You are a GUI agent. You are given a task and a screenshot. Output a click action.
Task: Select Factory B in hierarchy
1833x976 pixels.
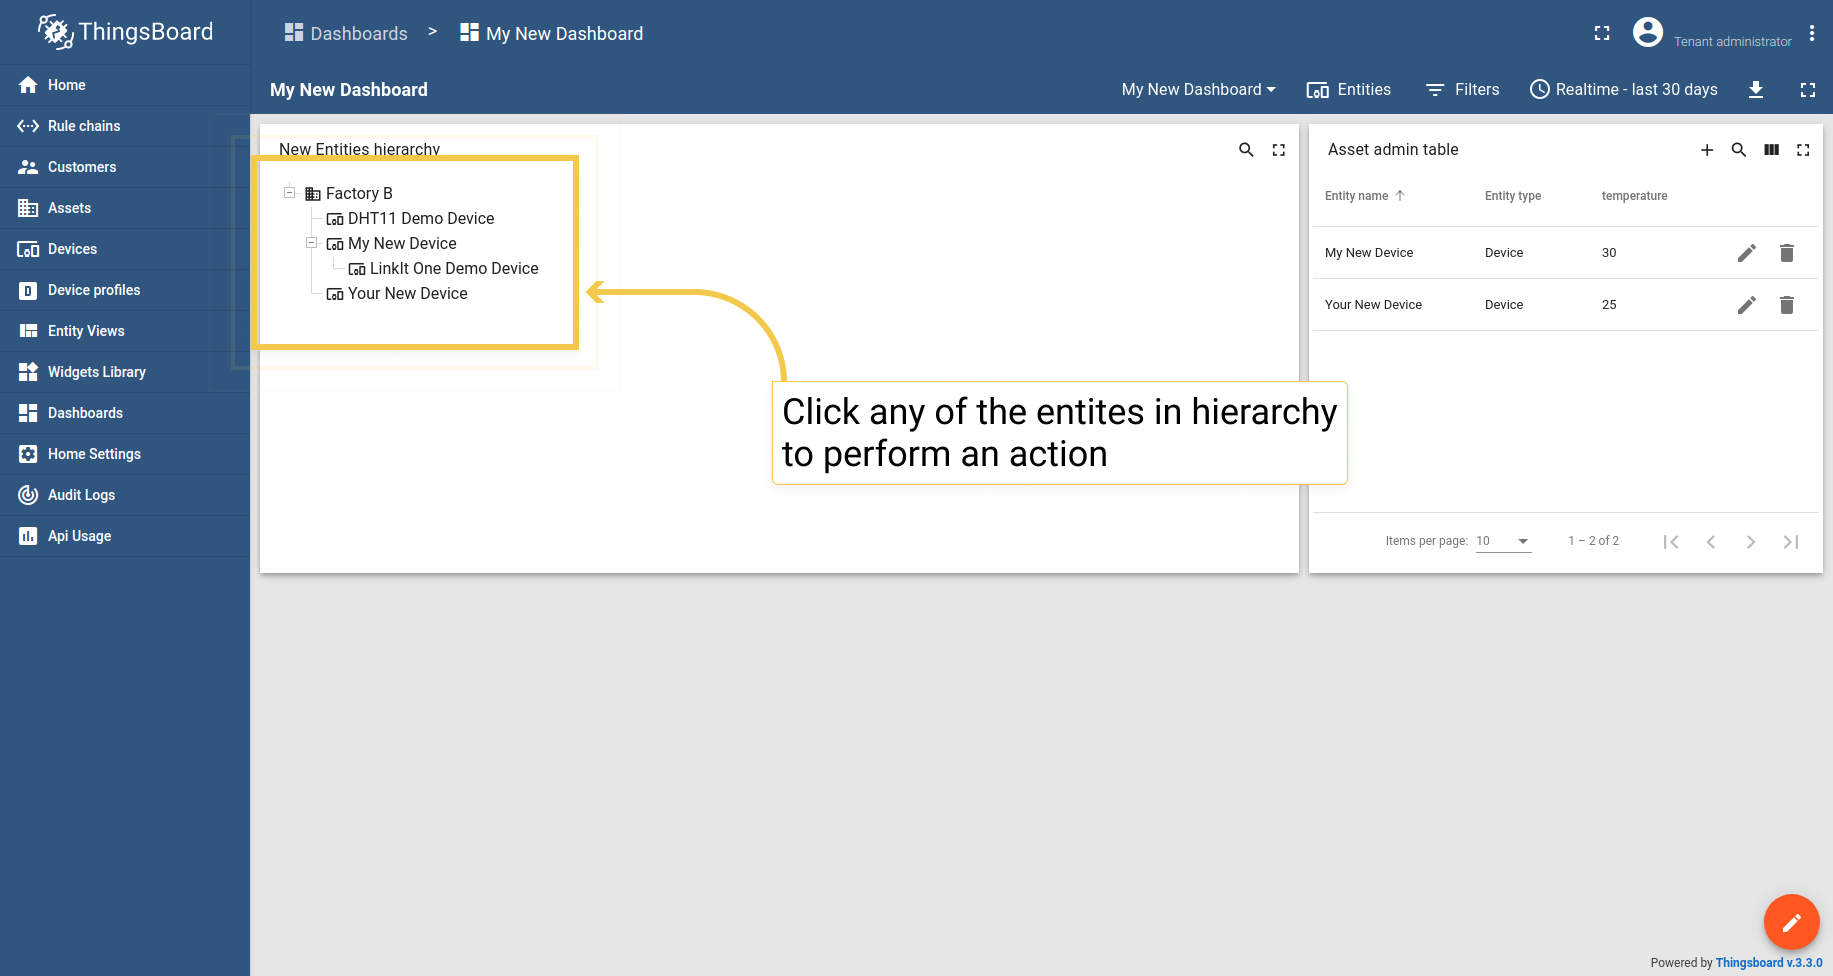click(x=349, y=193)
